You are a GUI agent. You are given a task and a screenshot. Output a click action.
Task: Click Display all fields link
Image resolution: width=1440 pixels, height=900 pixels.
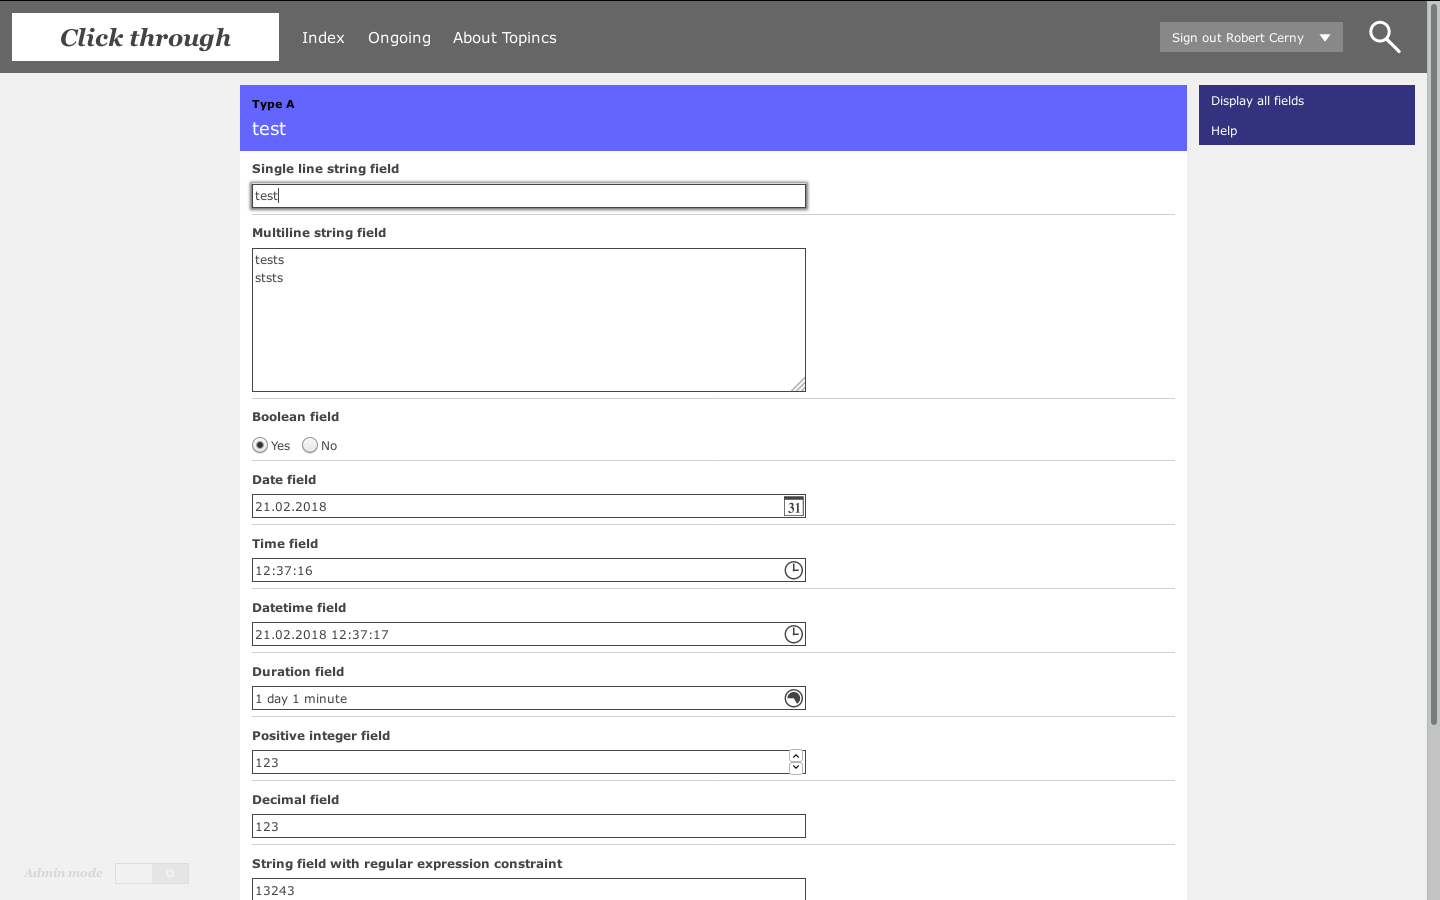coord(1257,101)
